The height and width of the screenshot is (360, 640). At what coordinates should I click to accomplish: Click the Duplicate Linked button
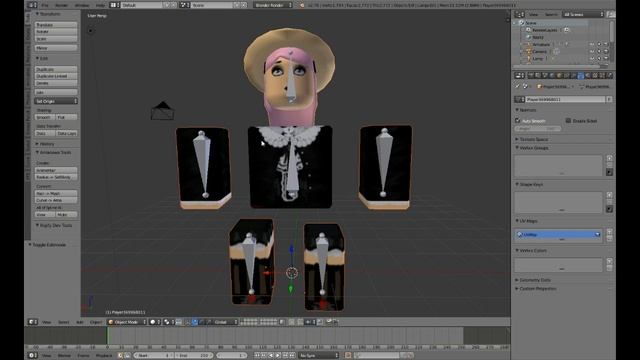click(x=56, y=76)
